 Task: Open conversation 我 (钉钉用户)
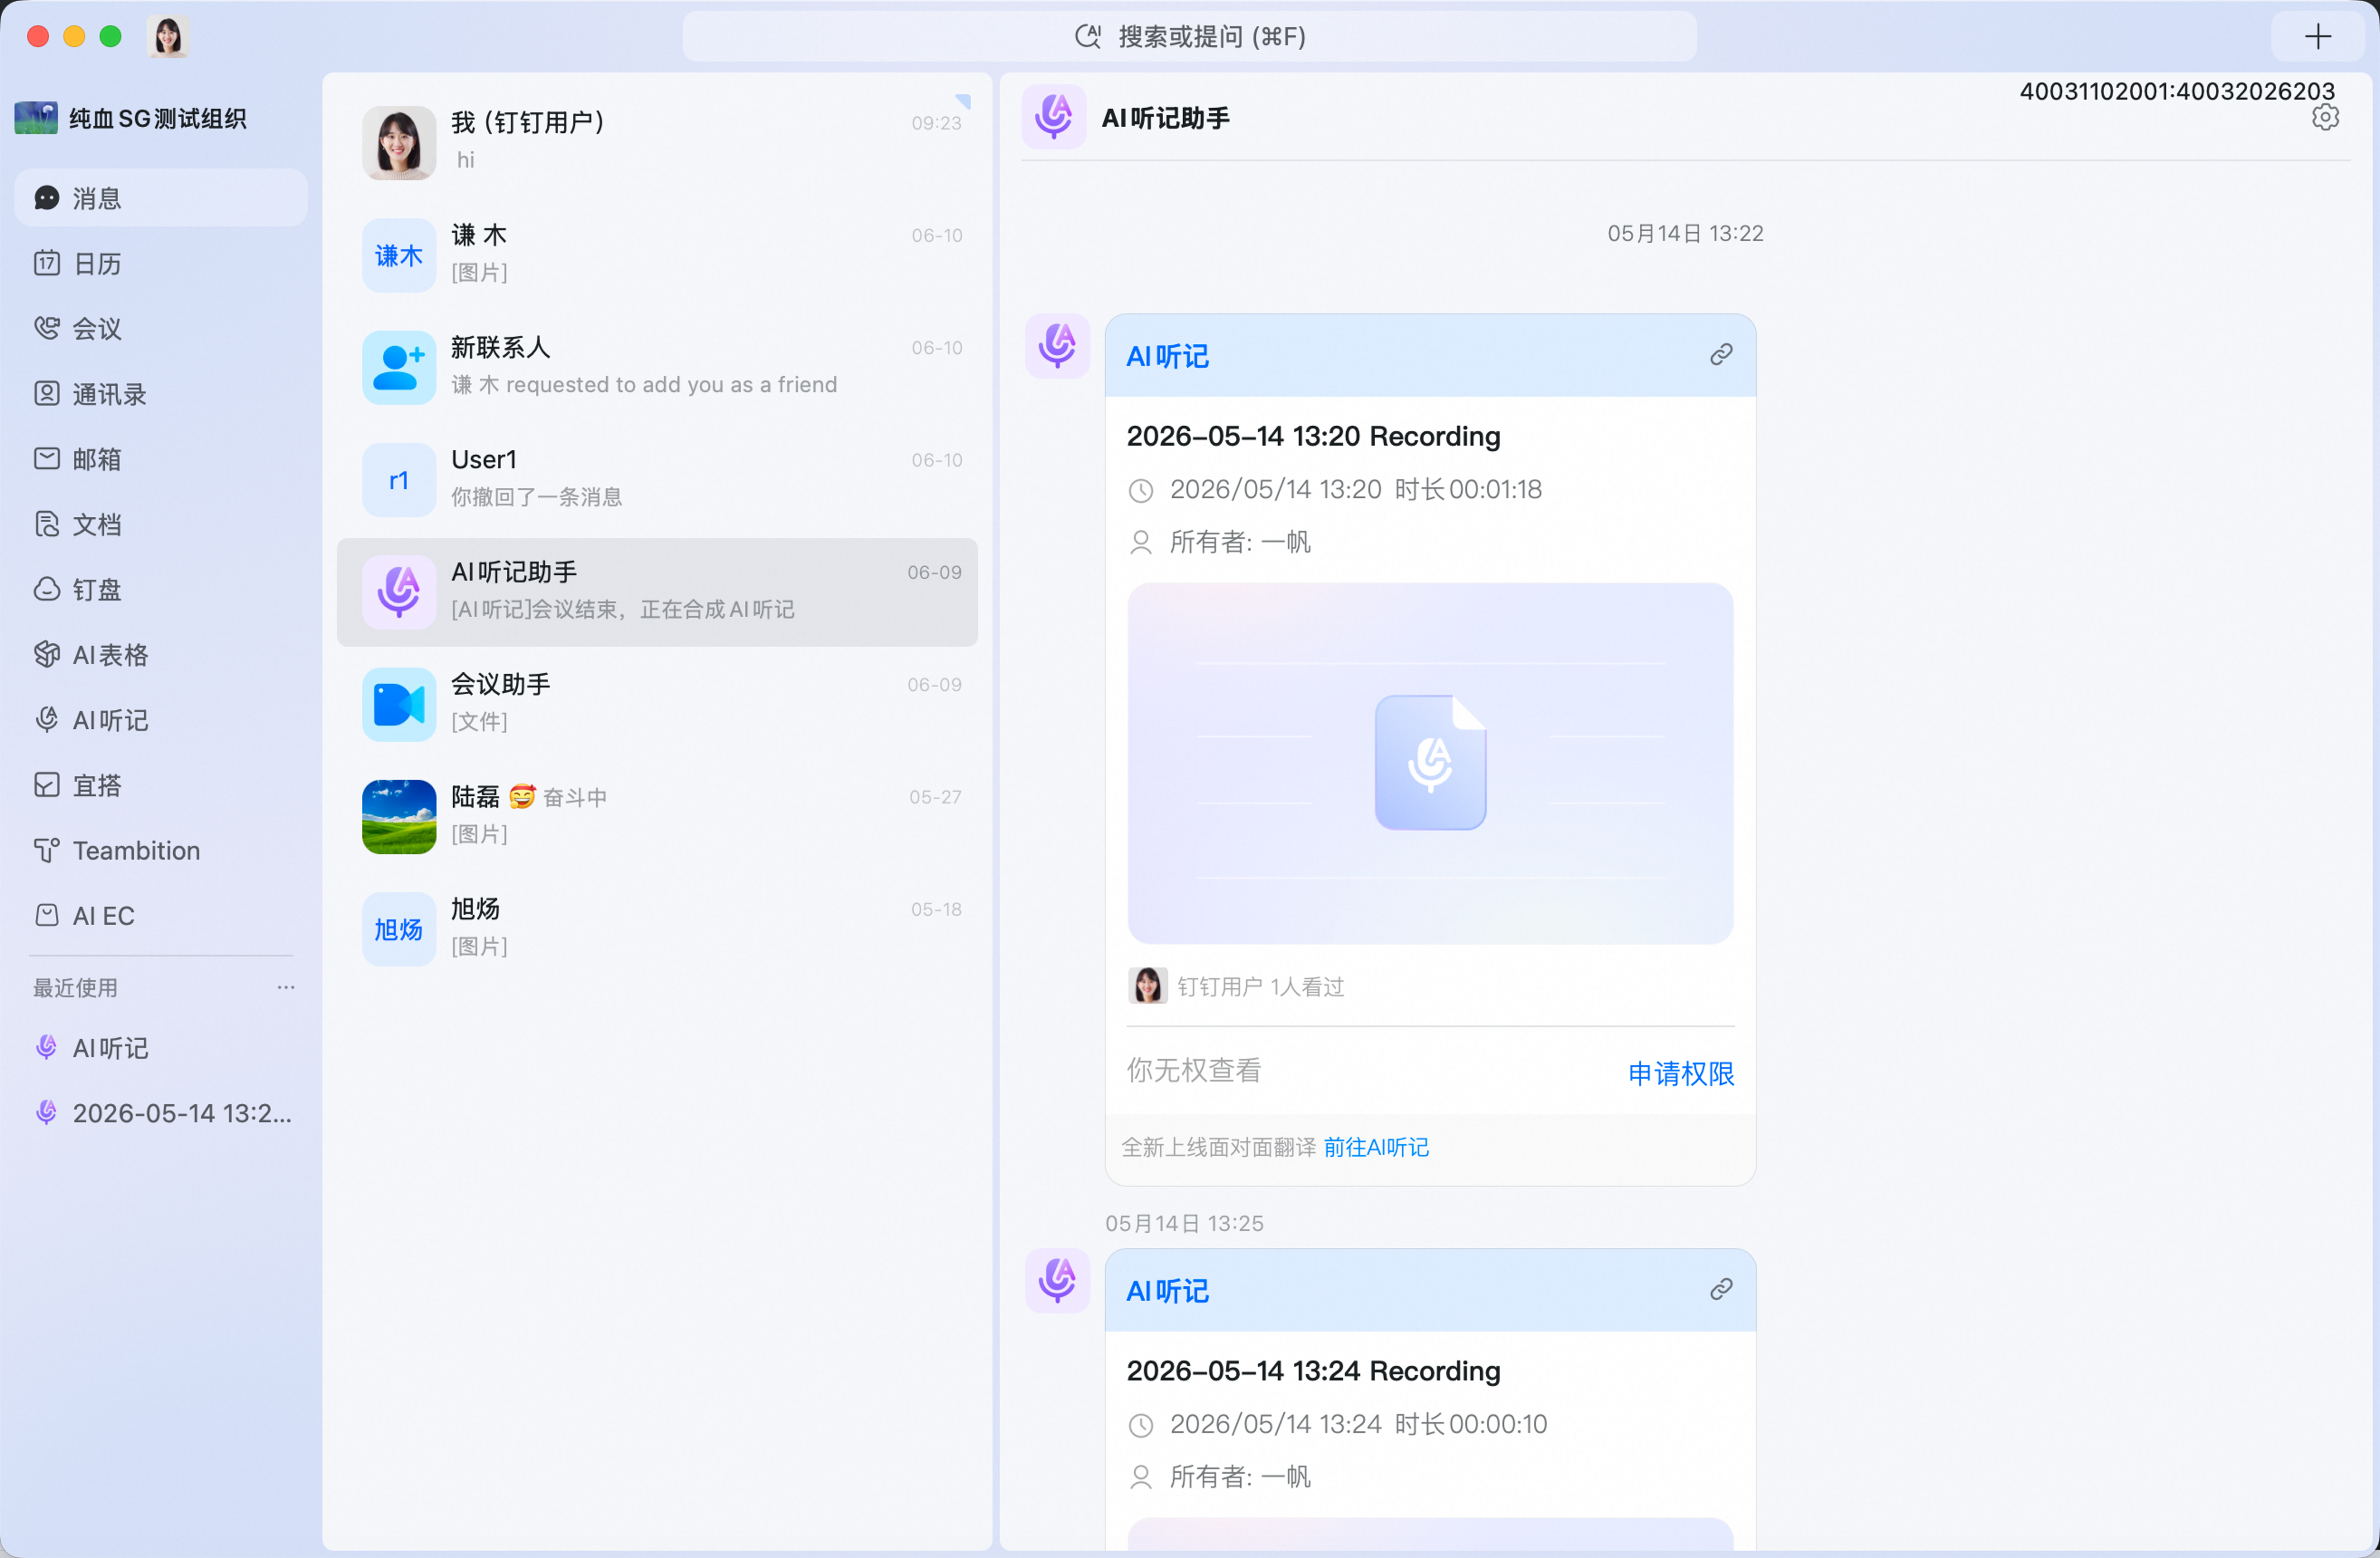point(657,142)
